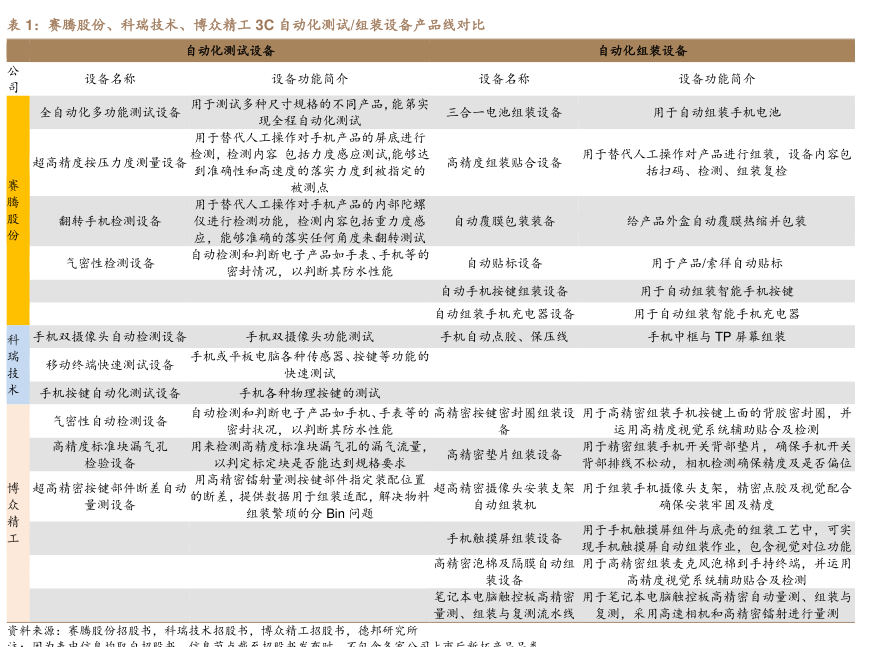Click the 手机各种物理按键的测试 cell
Viewport: 873px width, 647px height.
[x=310, y=393]
